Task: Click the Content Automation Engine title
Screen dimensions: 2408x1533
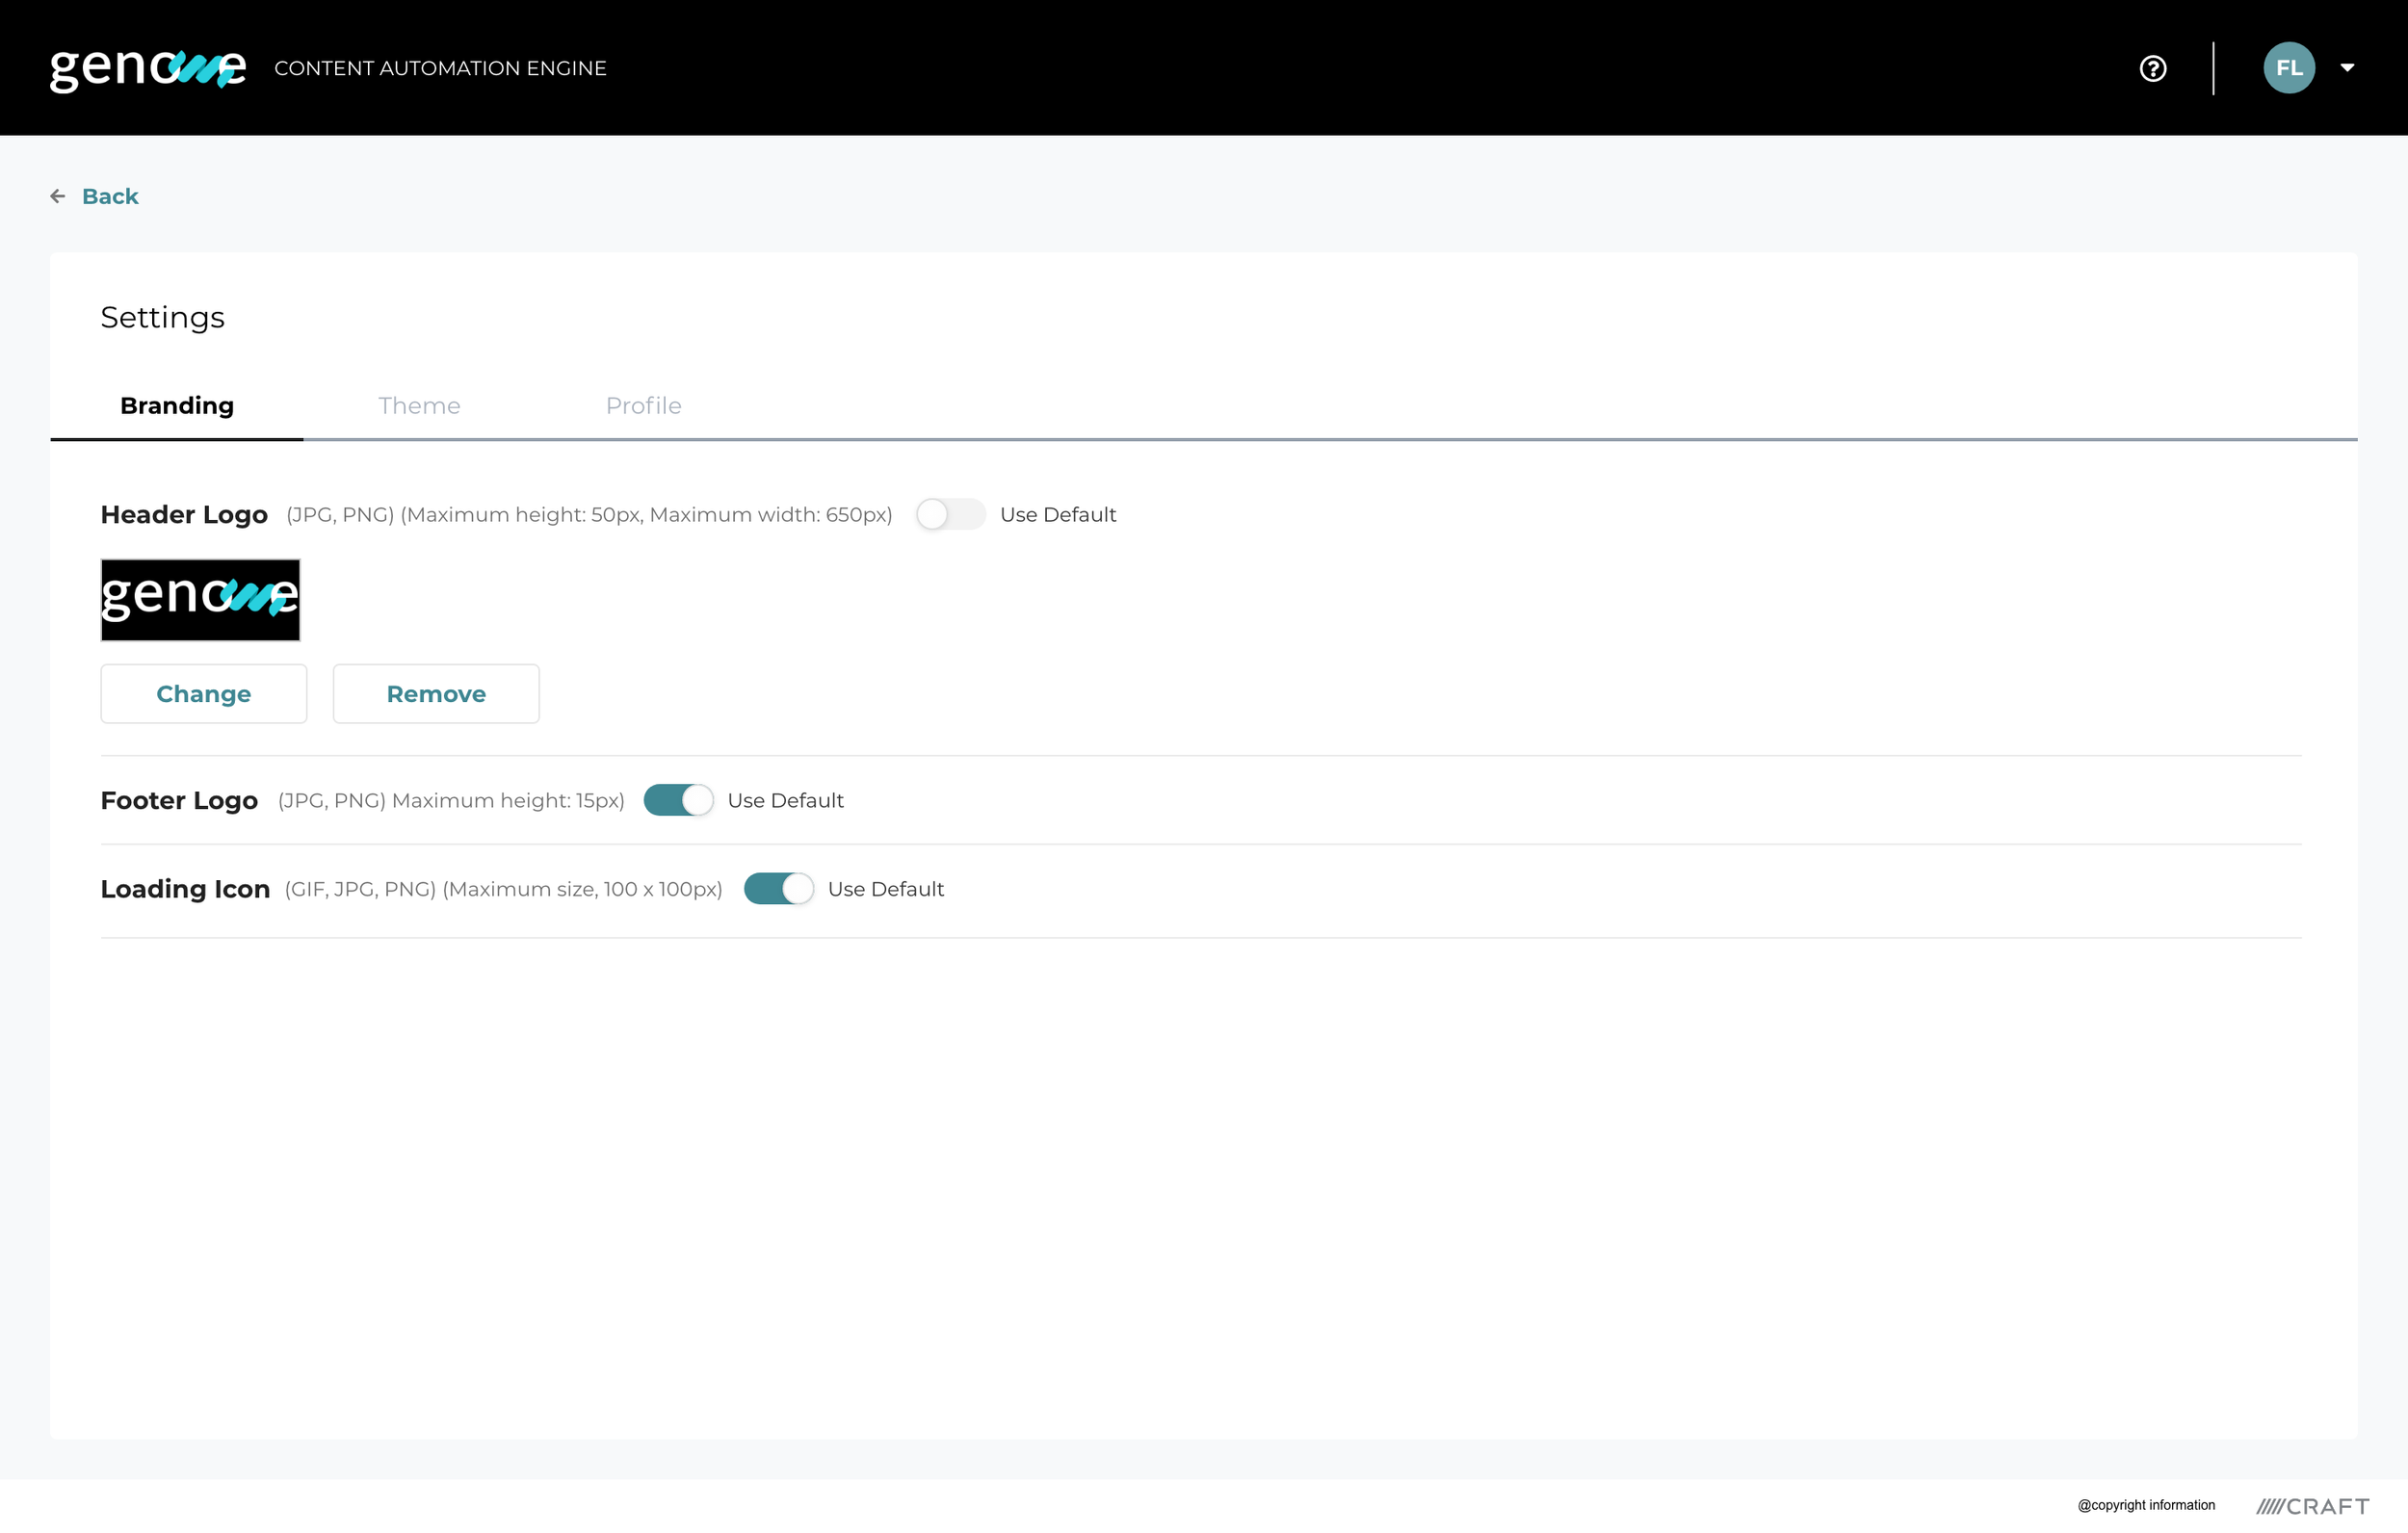Action: point(440,68)
